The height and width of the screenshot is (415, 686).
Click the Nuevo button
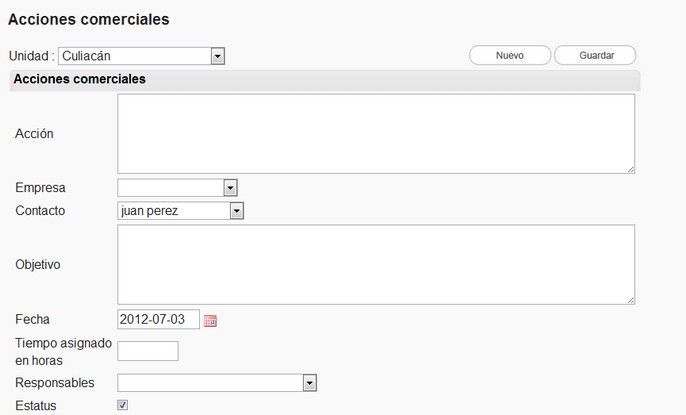pyautogui.click(x=510, y=56)
